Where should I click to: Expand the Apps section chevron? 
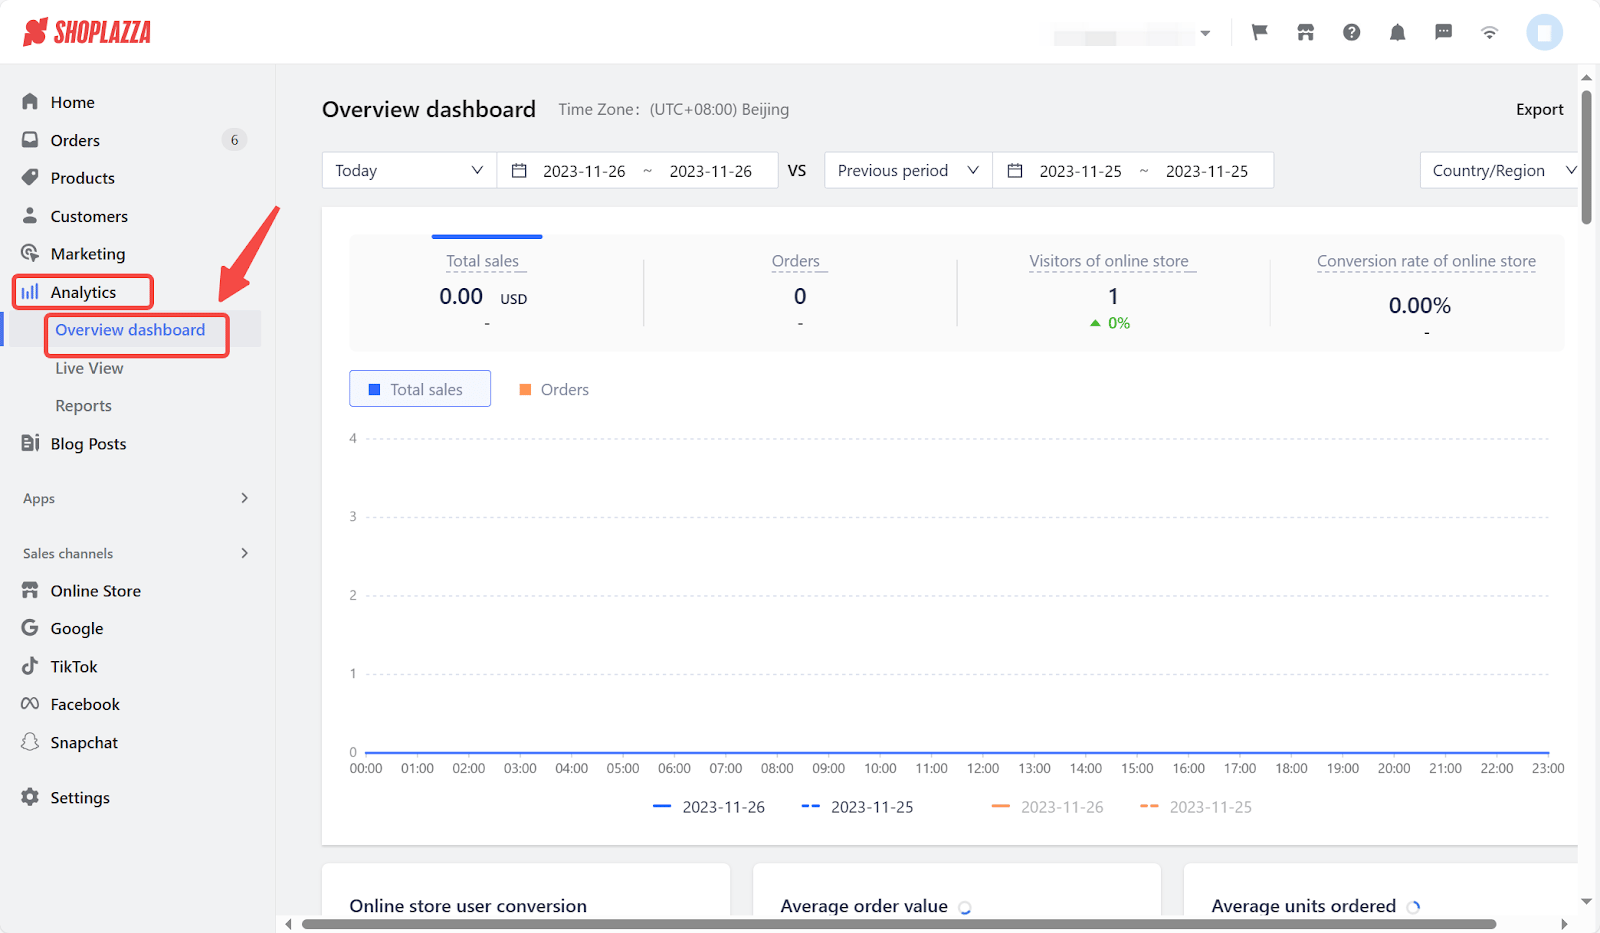click(x=245, y=498)
